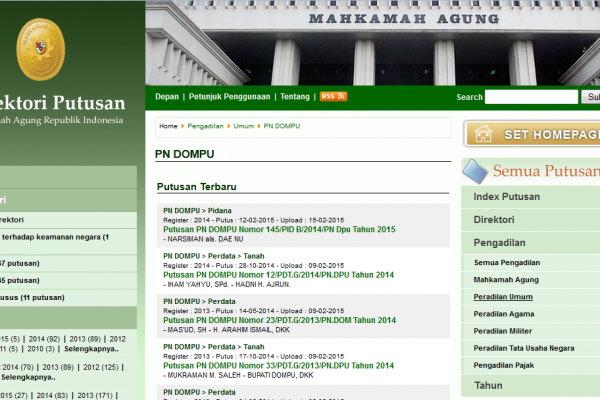Open Putusan Nomor 33/PDT.G/2013/PN.DPU
Image resolution: width=600 pixels, height=400 pixels.
(278, 366)
